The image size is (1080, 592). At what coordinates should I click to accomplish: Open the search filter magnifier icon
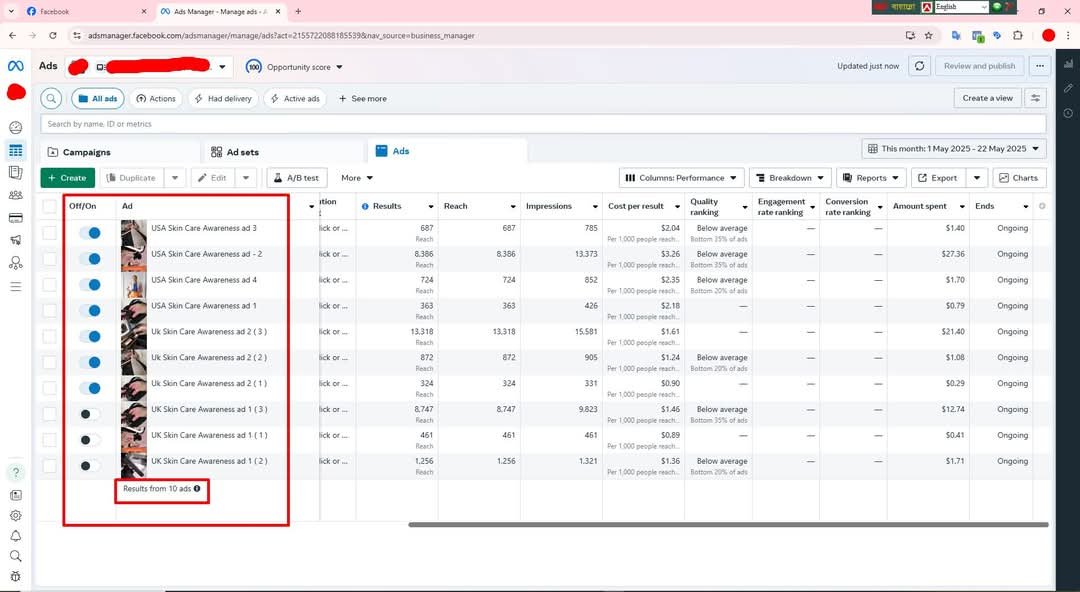coord(51,99)
